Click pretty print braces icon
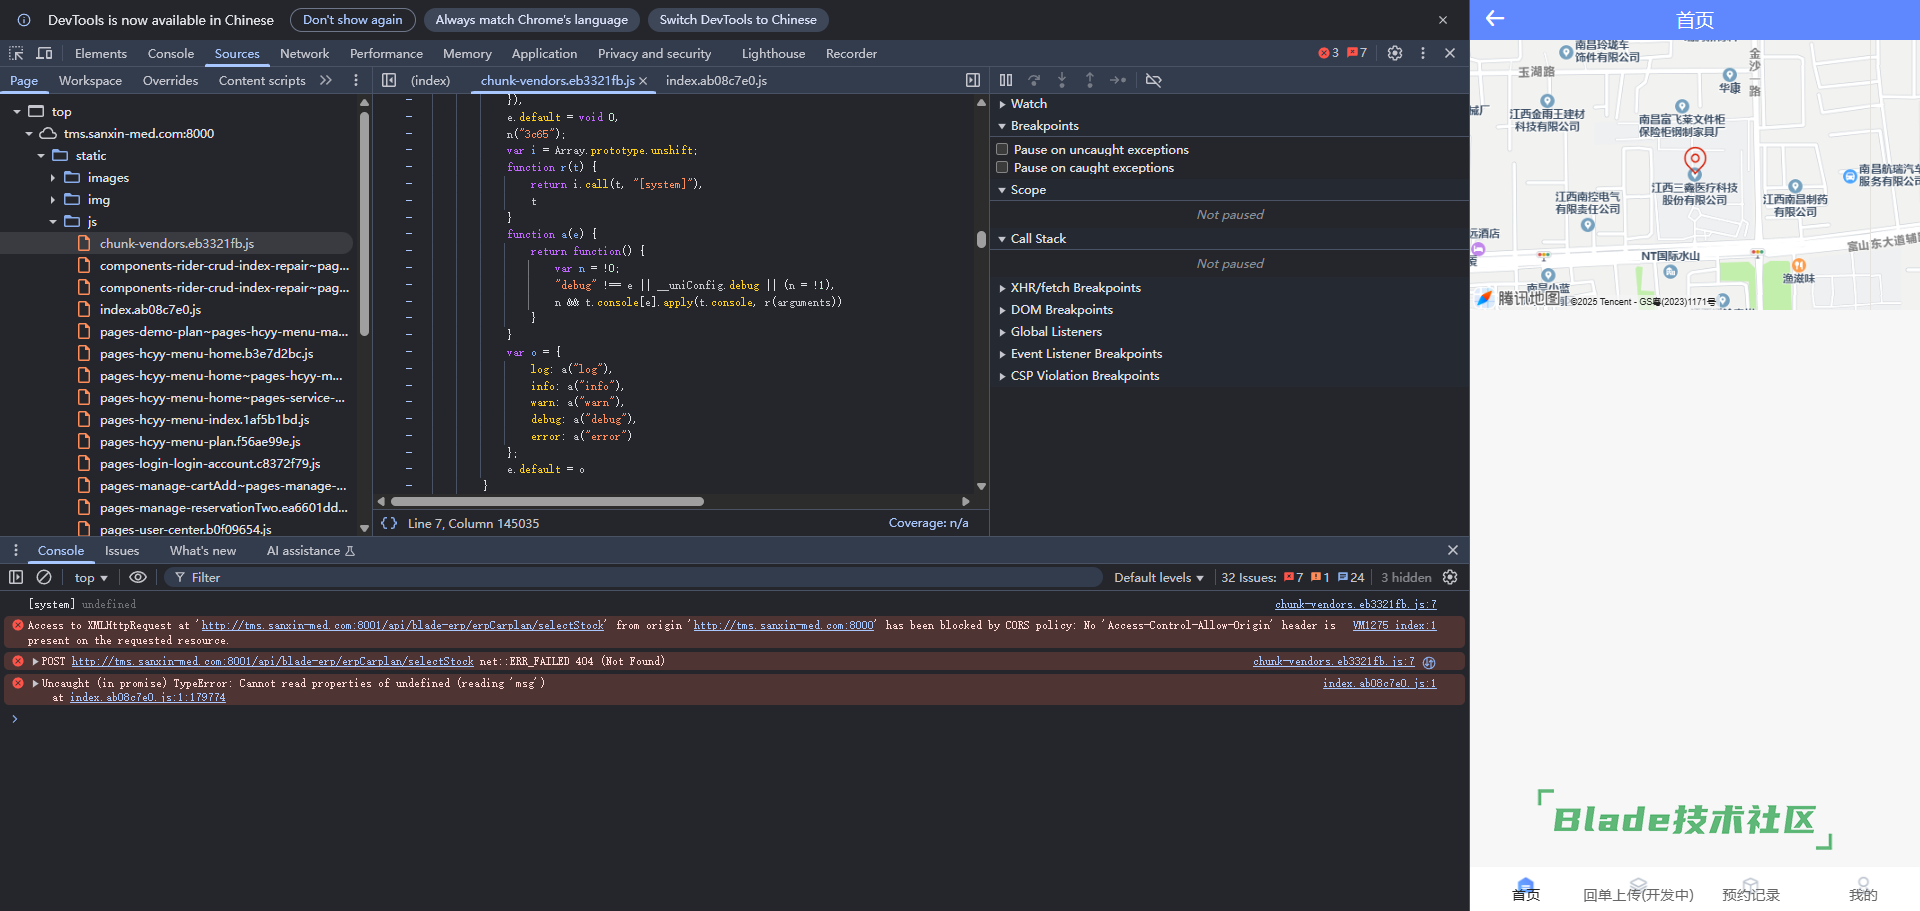The height and width of the screenshot is (911, 1920). [x=389, y=523]
